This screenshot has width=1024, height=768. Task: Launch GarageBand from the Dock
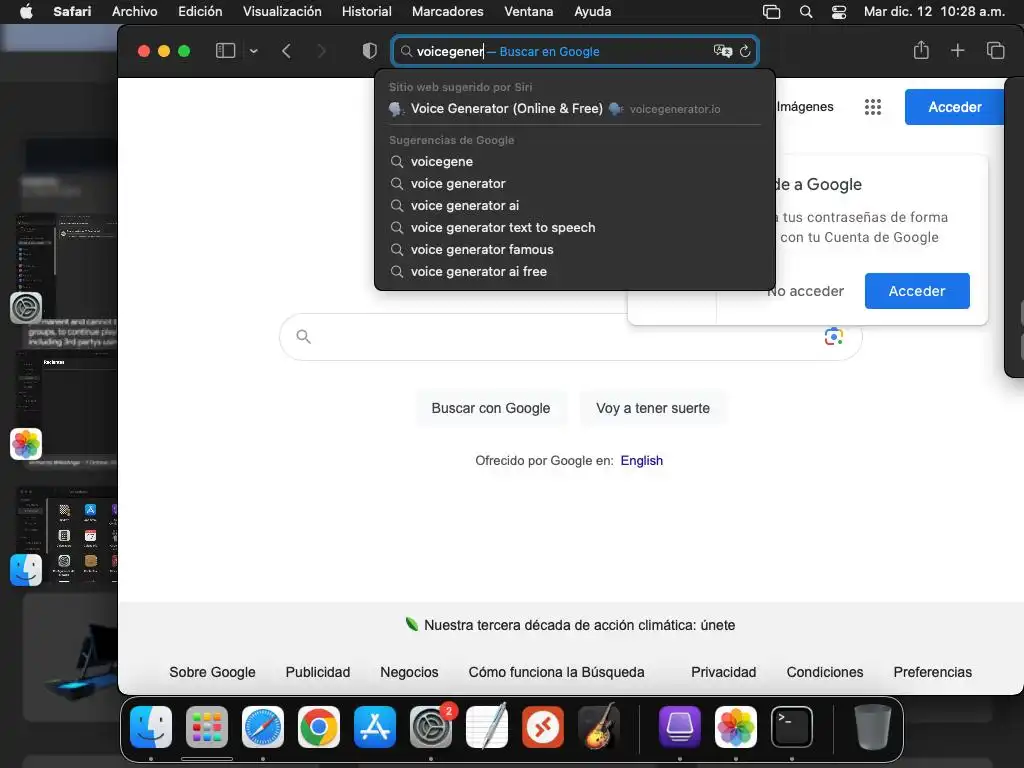click(x=600, y=726)
